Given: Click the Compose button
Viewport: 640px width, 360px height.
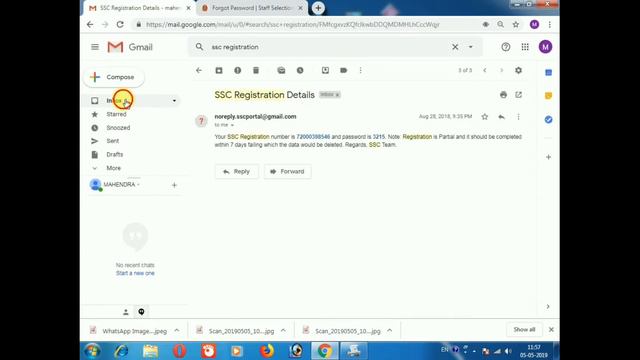Looking at the screenshot, I should 114,77.
